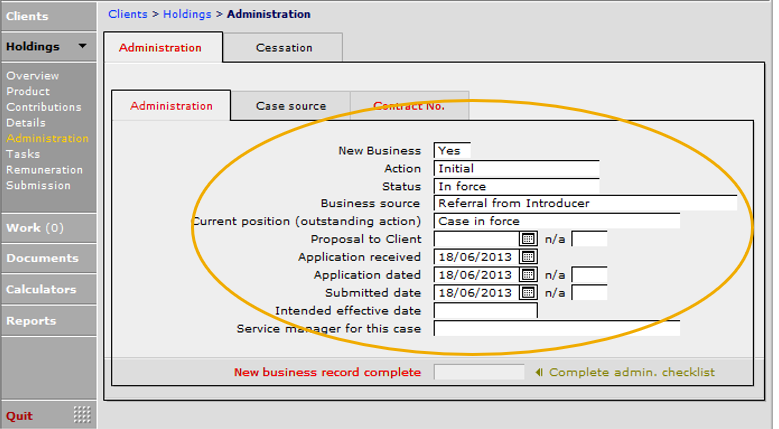
Task: Open the Calculators sidebar section
Action: tap(48, 289)
